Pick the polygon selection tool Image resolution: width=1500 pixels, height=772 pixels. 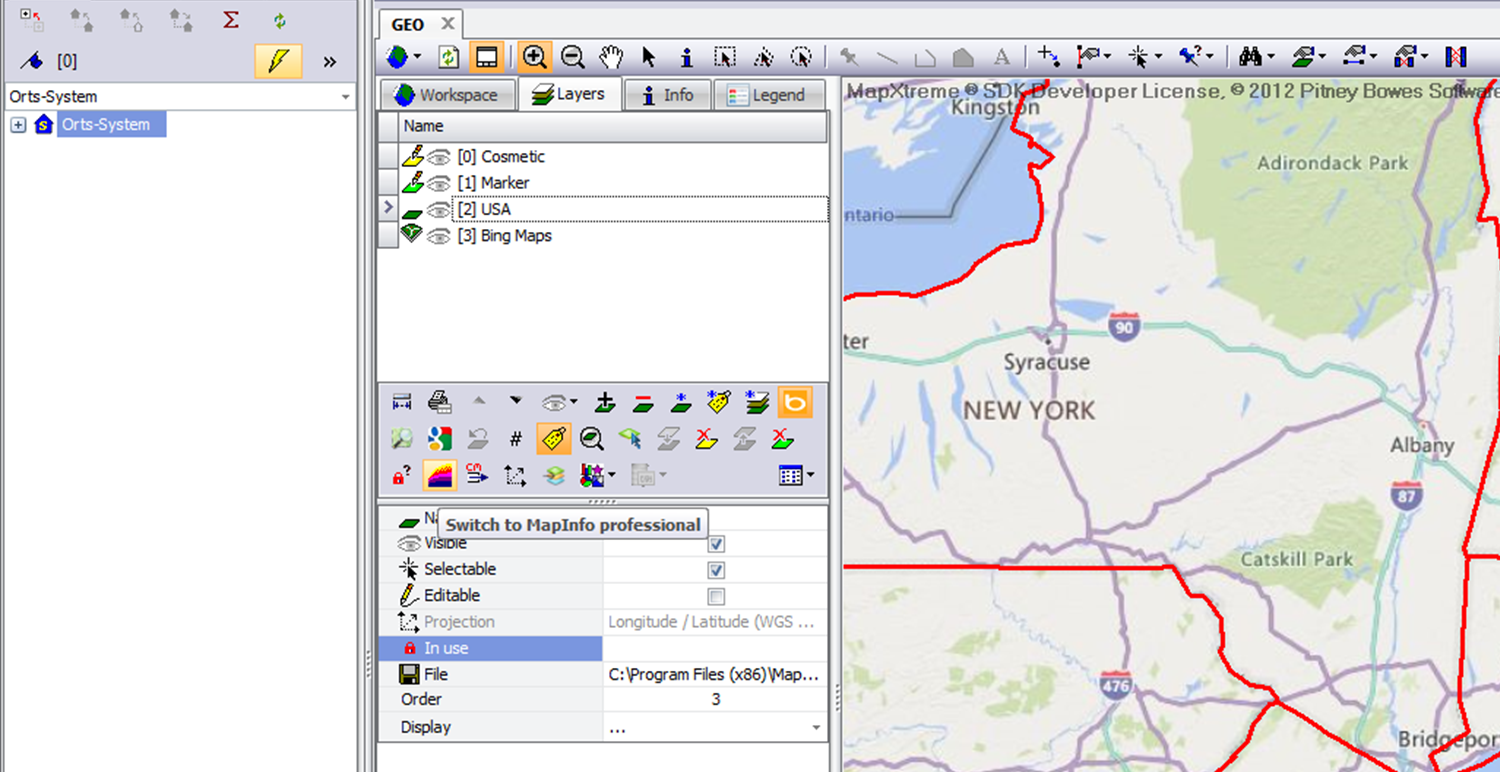point(763,57)
